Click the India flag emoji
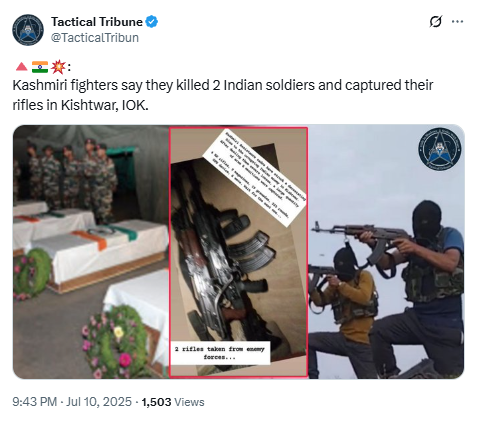The height and width of the screenshot is (423, 478). tap(40, 67)
